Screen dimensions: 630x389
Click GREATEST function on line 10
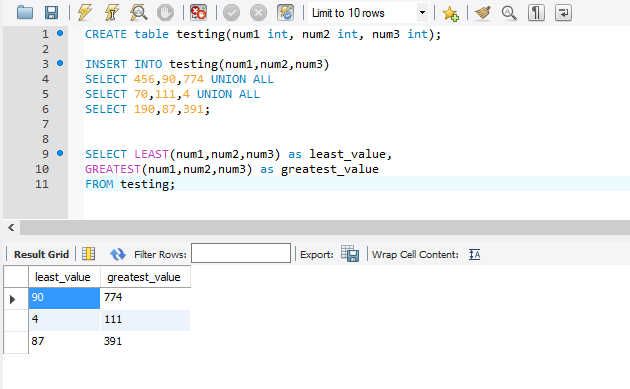pos(112,169)
